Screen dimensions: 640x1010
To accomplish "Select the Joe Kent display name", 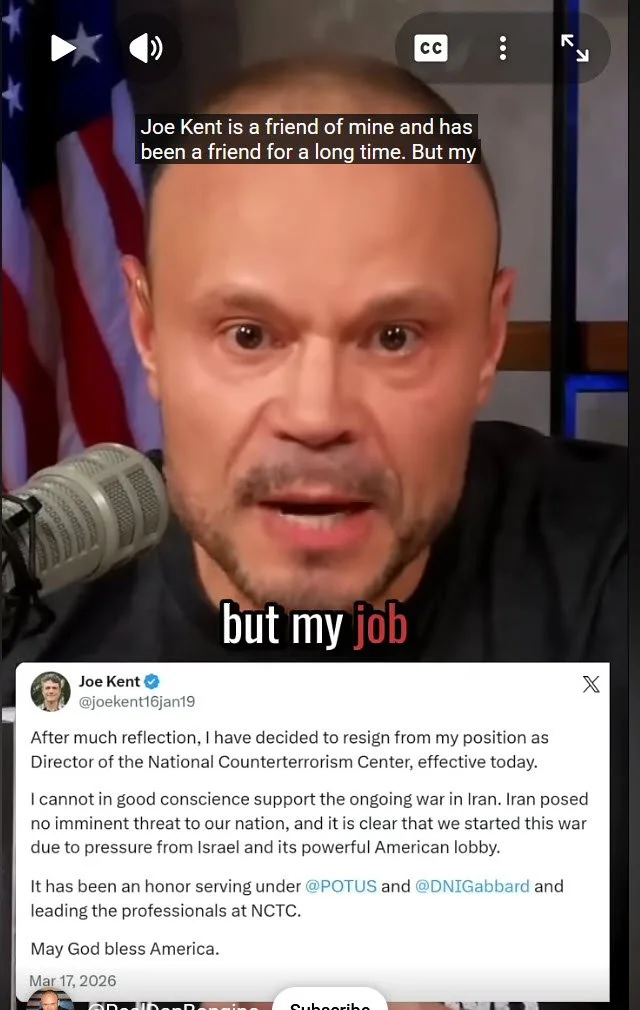I will click(109, 681).
